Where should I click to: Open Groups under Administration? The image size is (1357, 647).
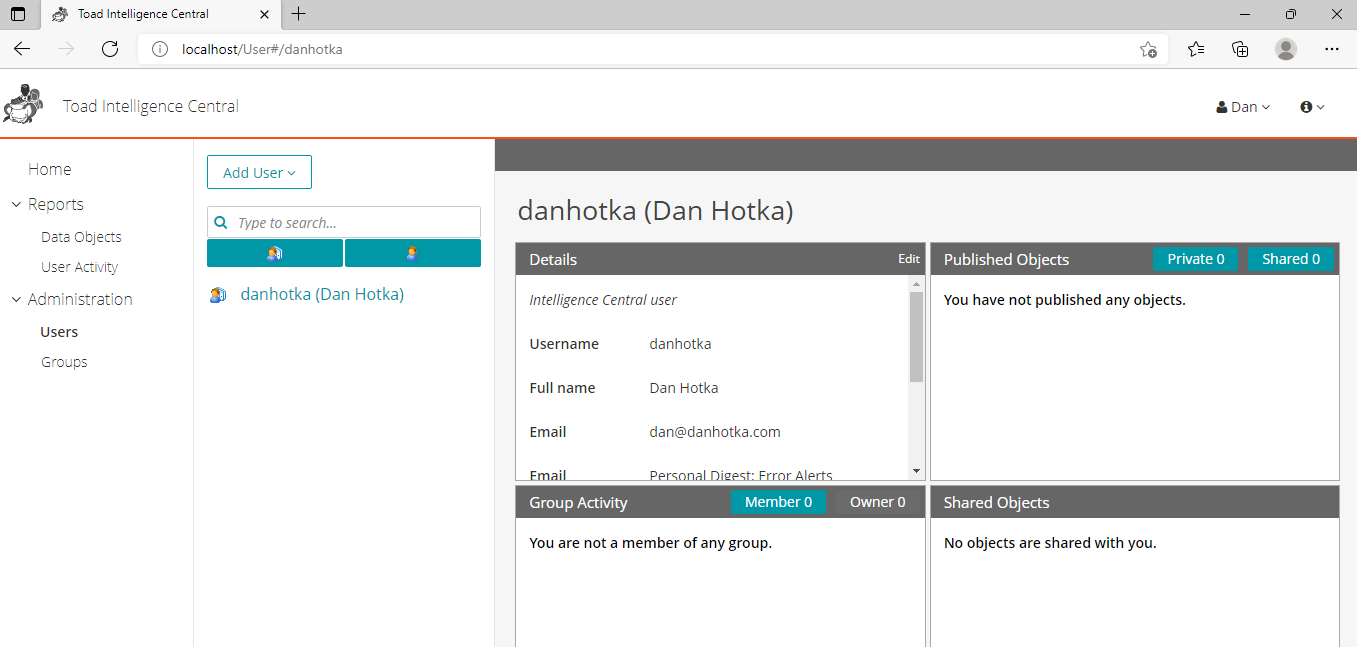click(x=64, y=362)
